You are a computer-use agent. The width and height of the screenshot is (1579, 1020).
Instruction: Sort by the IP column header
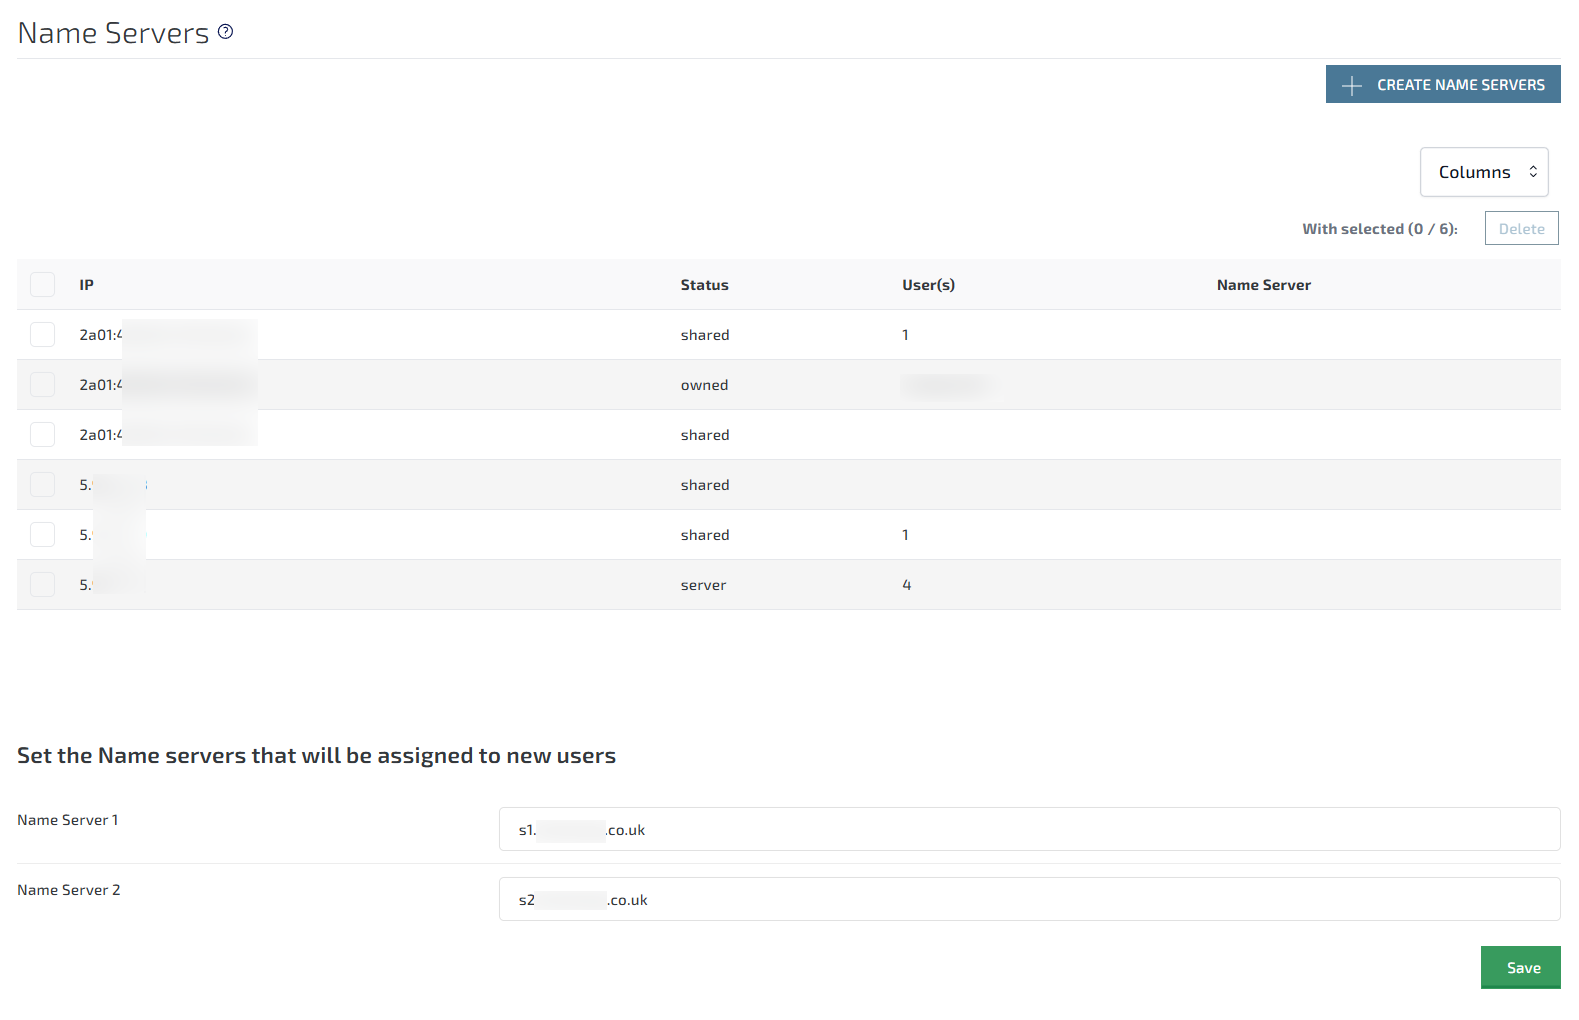(87, 285)
